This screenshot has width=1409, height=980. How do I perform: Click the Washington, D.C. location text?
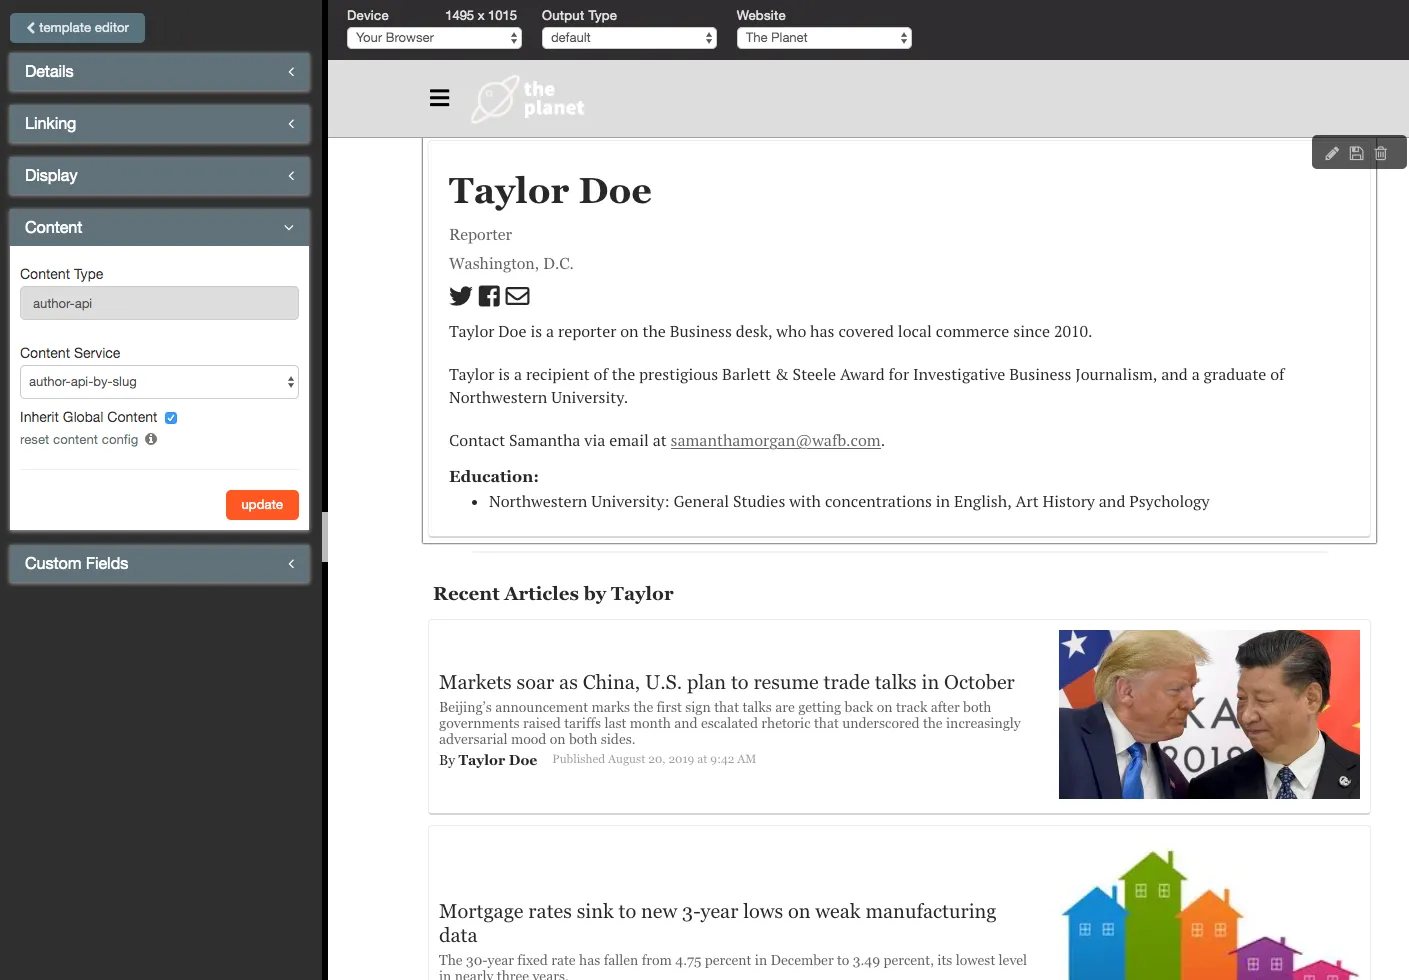[511, 264]
